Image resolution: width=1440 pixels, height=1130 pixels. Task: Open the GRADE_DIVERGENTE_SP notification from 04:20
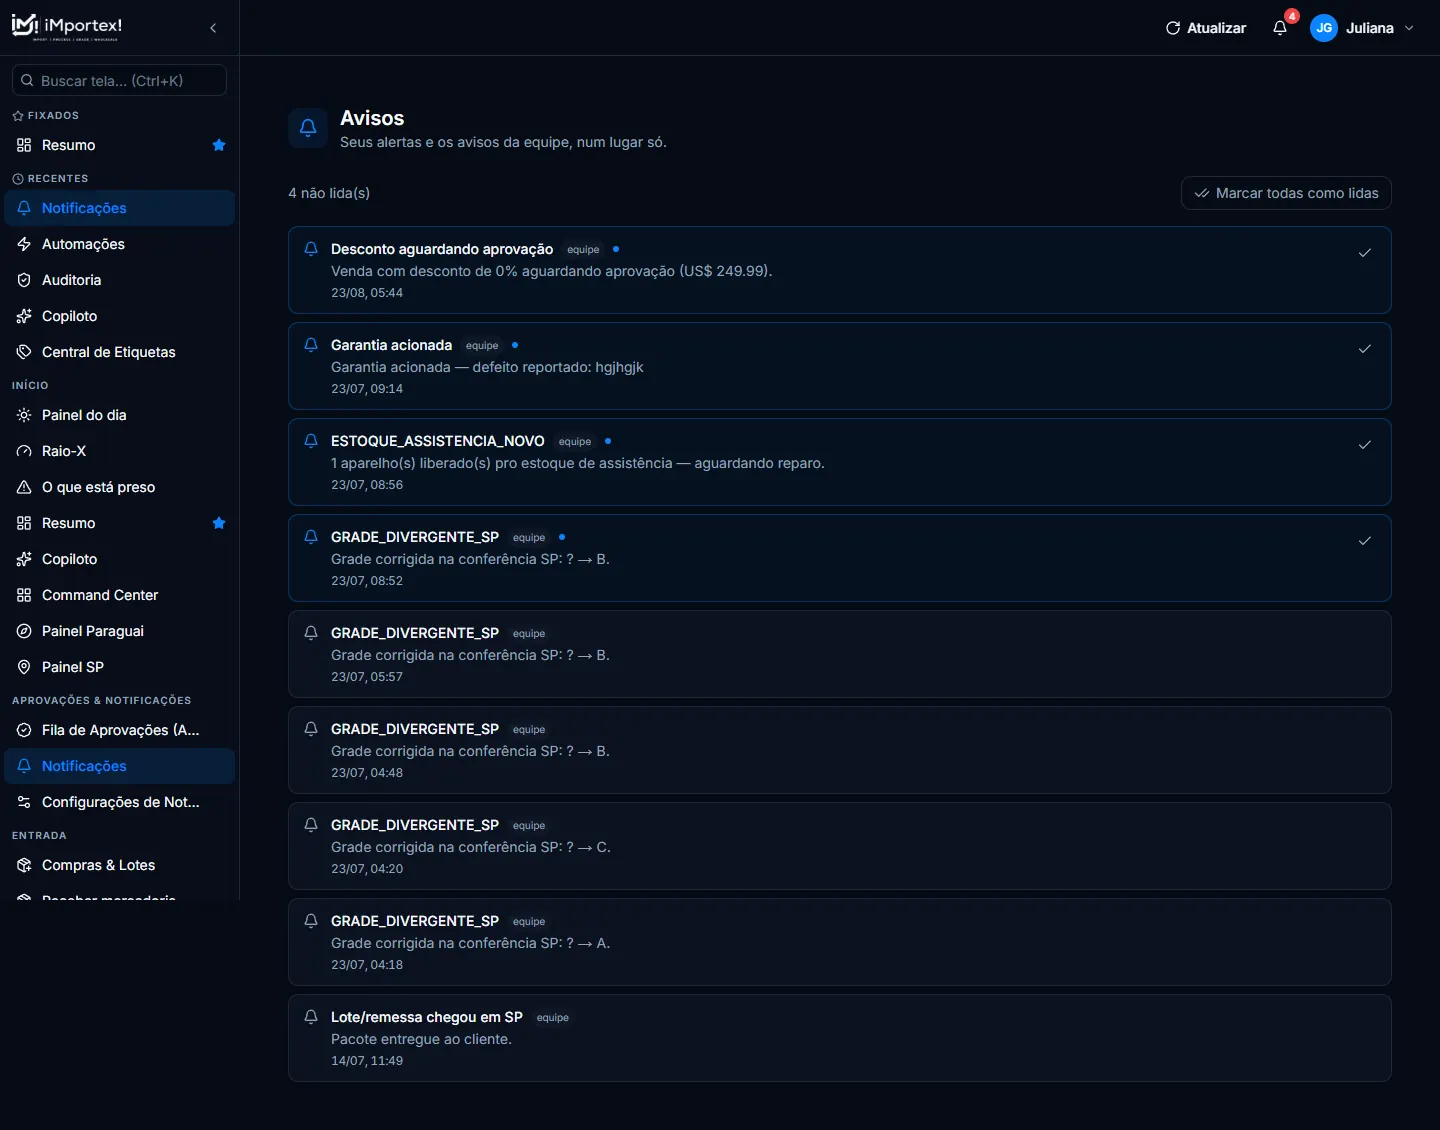[840, 846]
